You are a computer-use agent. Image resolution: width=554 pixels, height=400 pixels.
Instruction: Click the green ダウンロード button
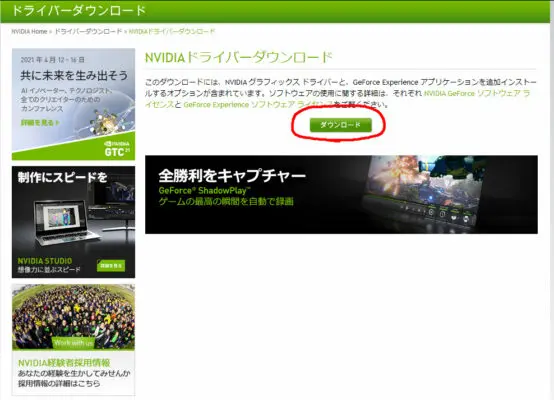point(341,125)
